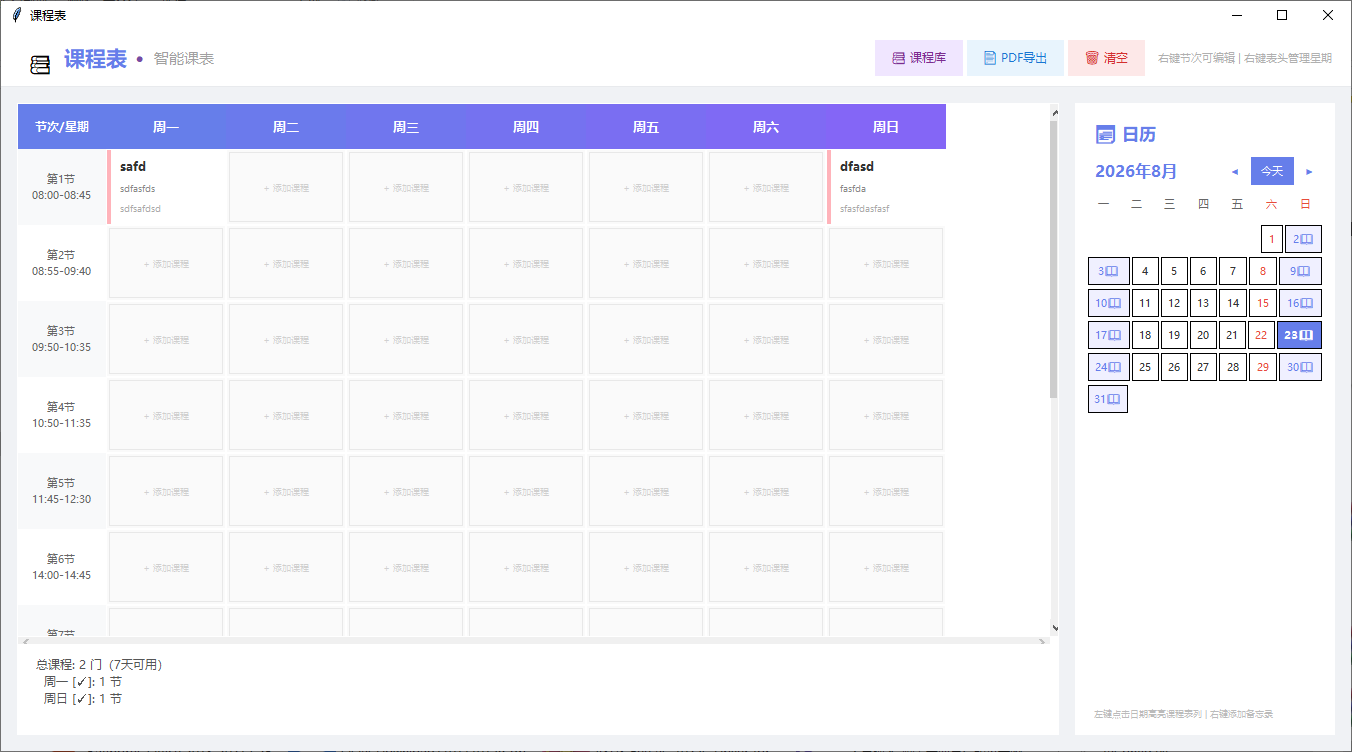The height and width of the screenshot is (752, 1352).
Task: Add a course to 周三 第3节
Action: [406, 339]
